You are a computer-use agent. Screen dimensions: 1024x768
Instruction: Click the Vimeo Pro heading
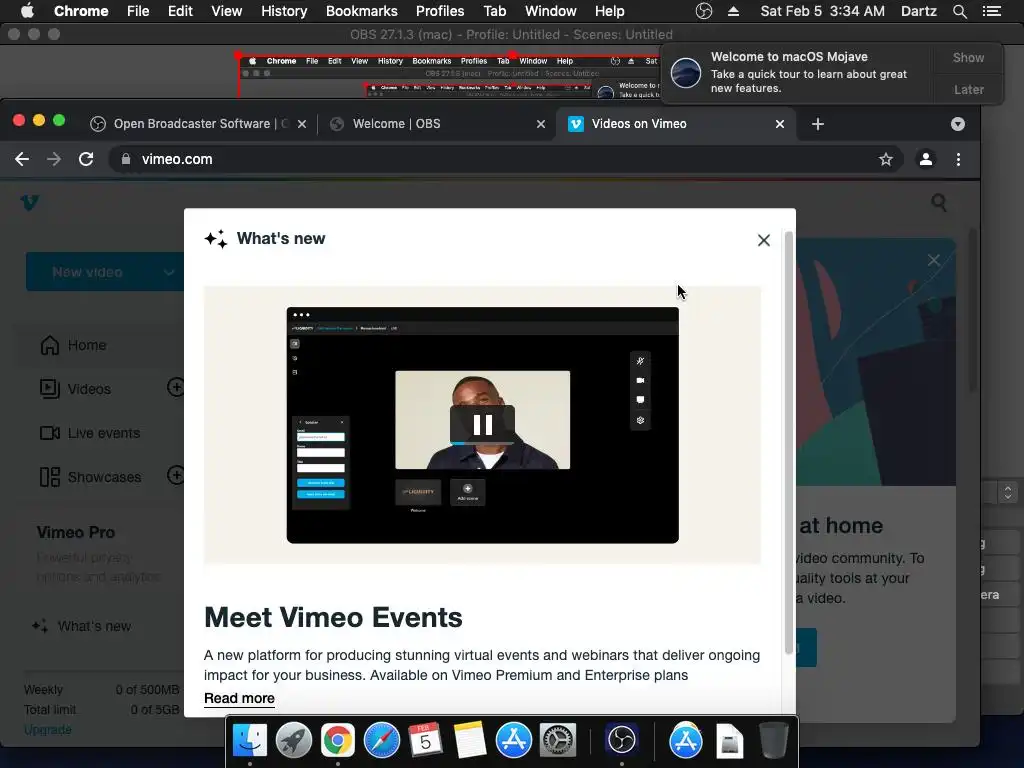(76, 532)
